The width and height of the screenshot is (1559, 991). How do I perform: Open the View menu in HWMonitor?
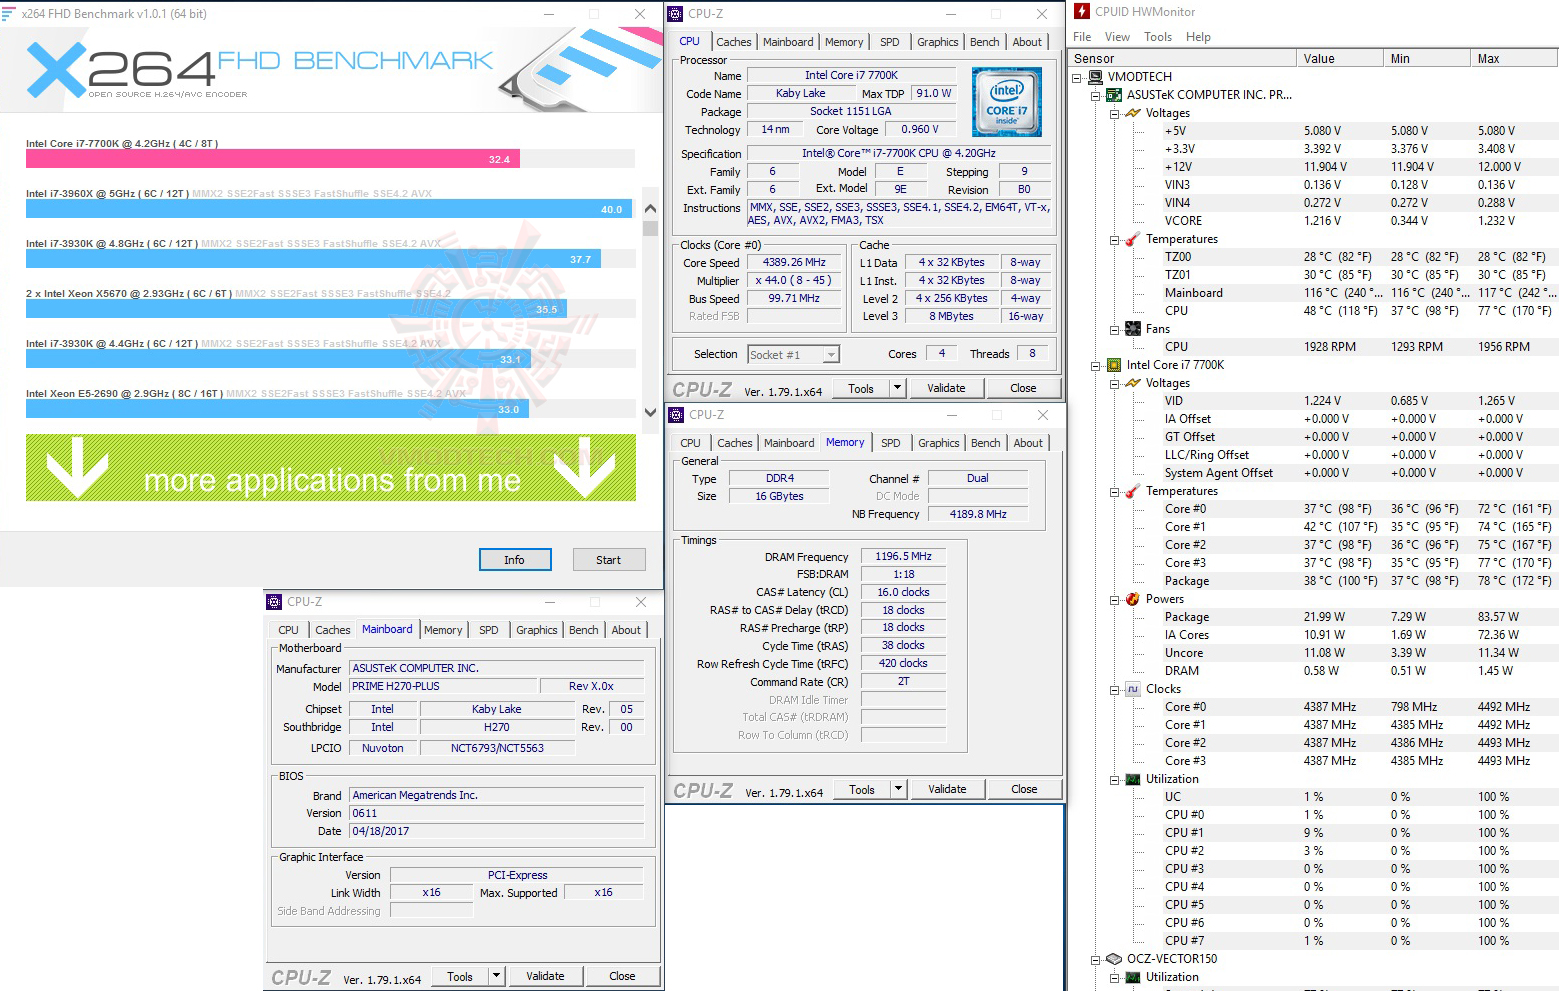(x=1117, y=36)
